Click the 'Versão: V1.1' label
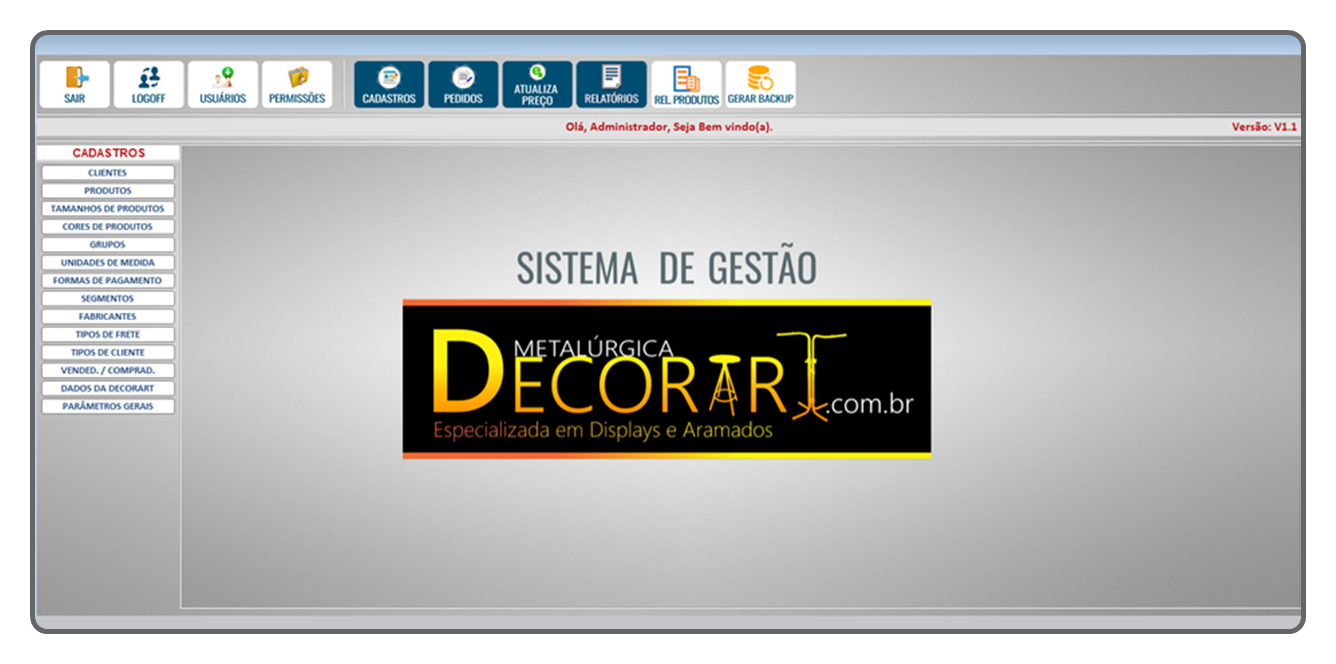 coord(1264,127)
